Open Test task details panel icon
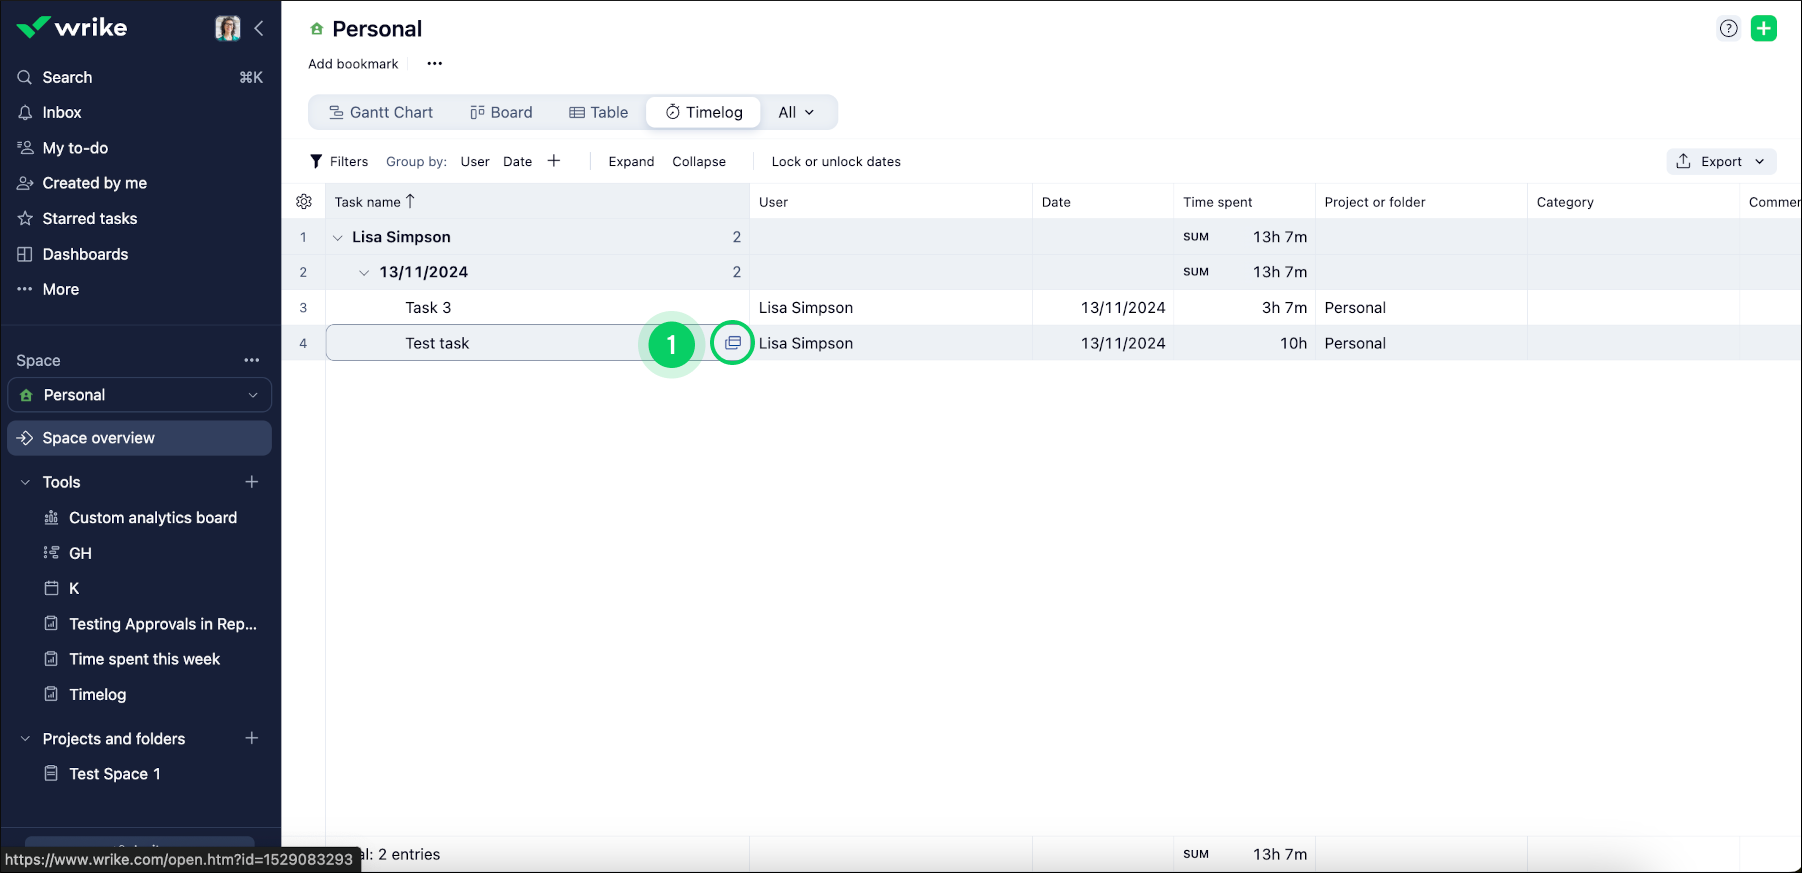This screenshot has width=1802, height=873. coord(733,343)
